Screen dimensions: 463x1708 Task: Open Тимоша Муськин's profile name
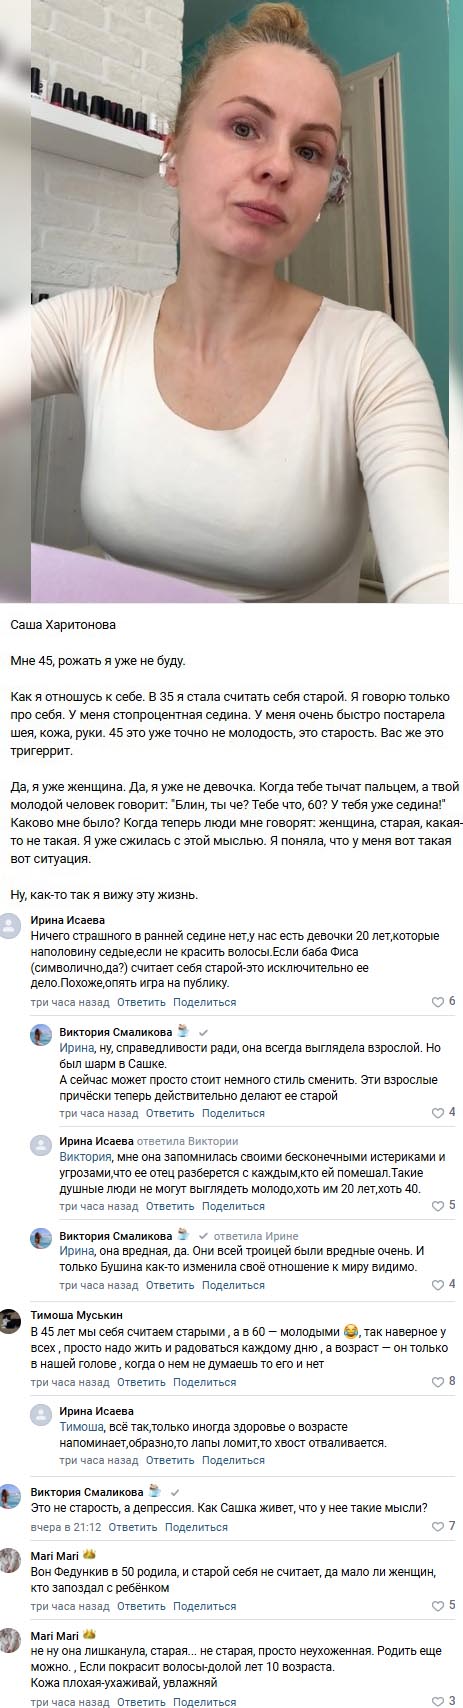point(77,1316)
